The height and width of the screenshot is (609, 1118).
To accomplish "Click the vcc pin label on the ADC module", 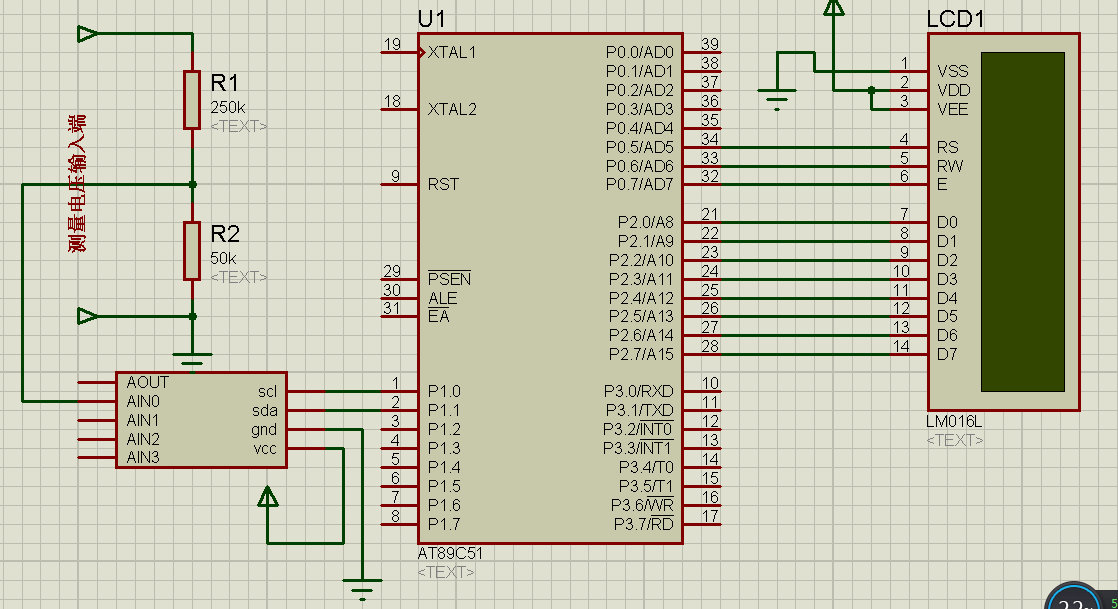I will click(265, 449).
